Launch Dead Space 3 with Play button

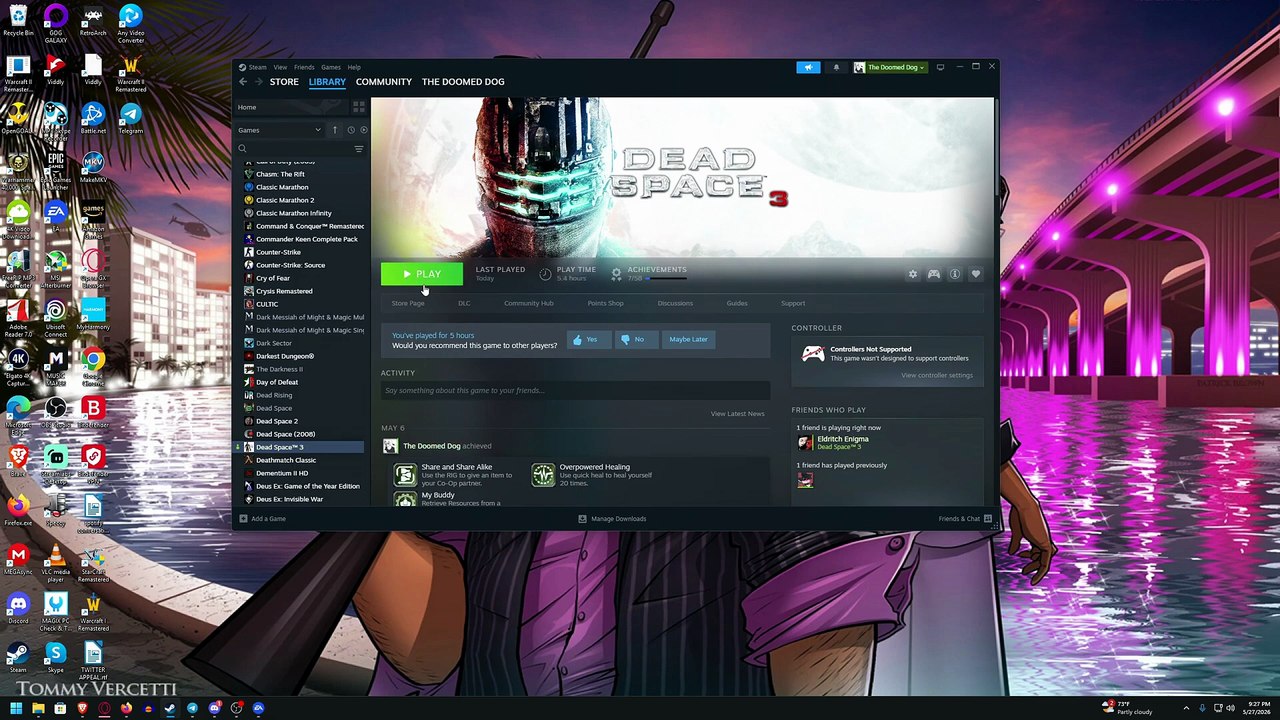[421, 274]
